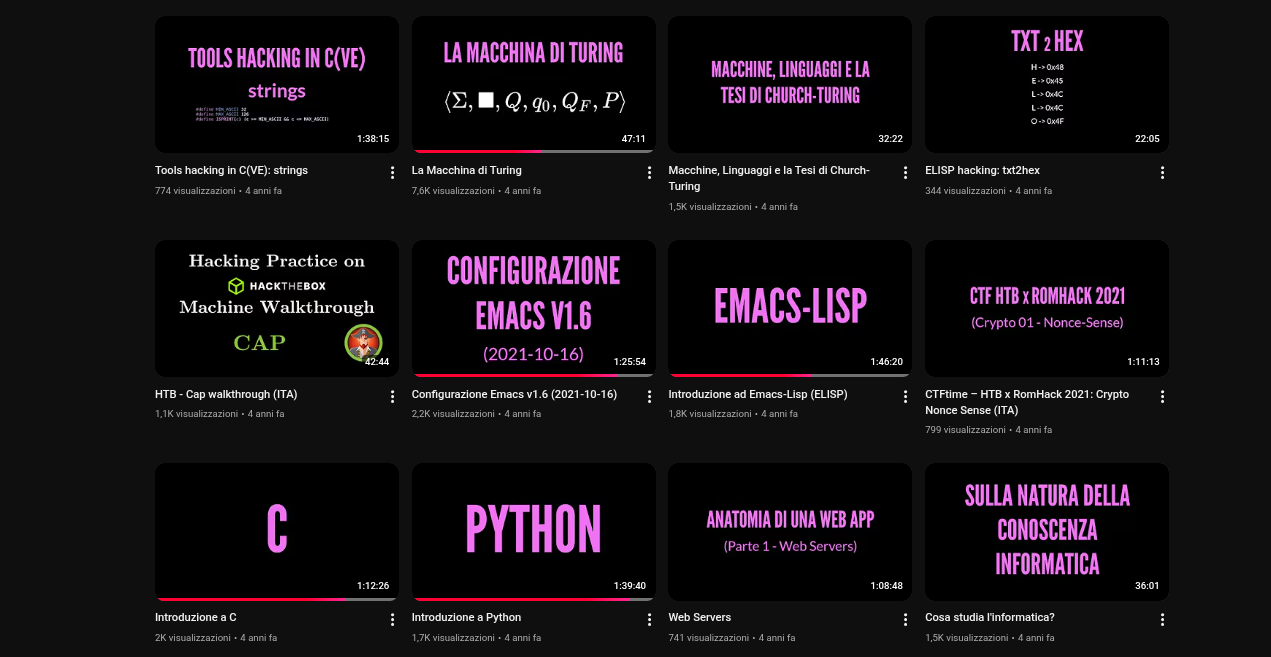Click "774 visualizzazioni" view count text
1271x657 pixels.
point(196,190)
